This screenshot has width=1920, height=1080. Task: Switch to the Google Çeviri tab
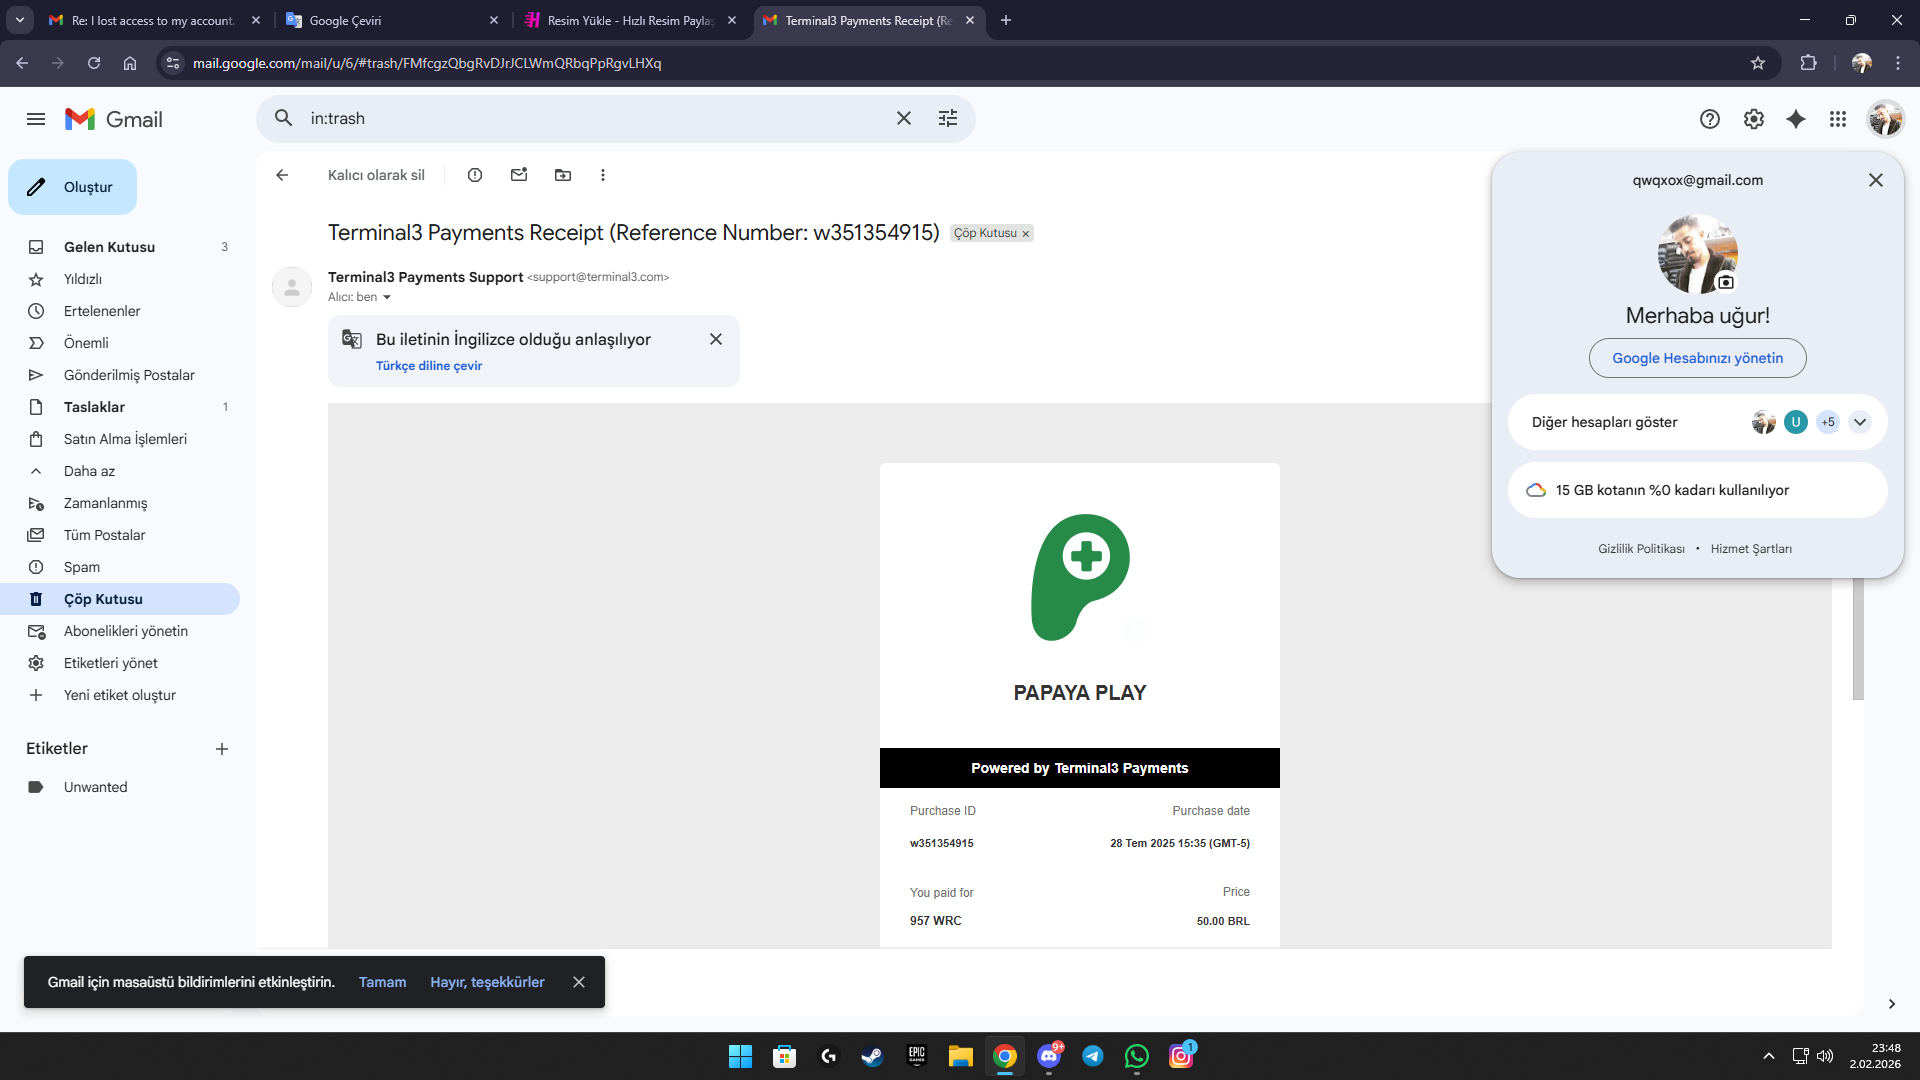[x=393, y=20]
